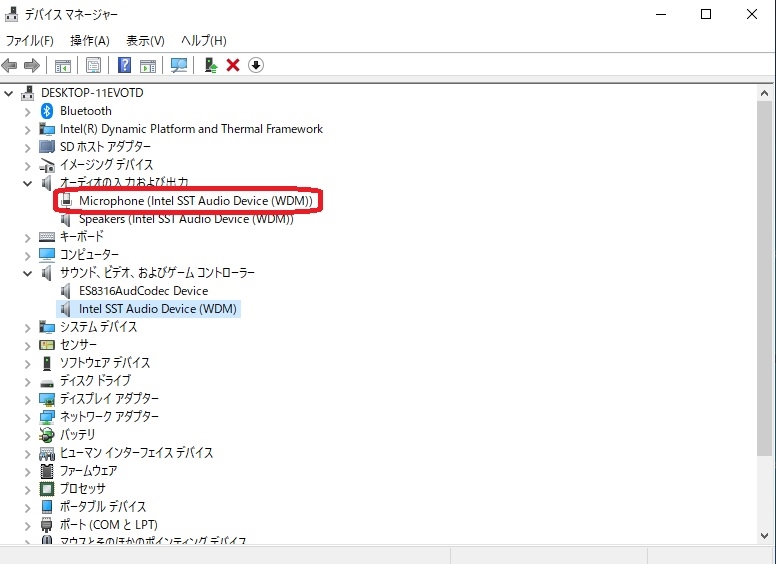Image resolution: width=776 pixels, height=564 pixels.
Task: Select the ディスプレイ アダプター label
Action: coord(109,398)
